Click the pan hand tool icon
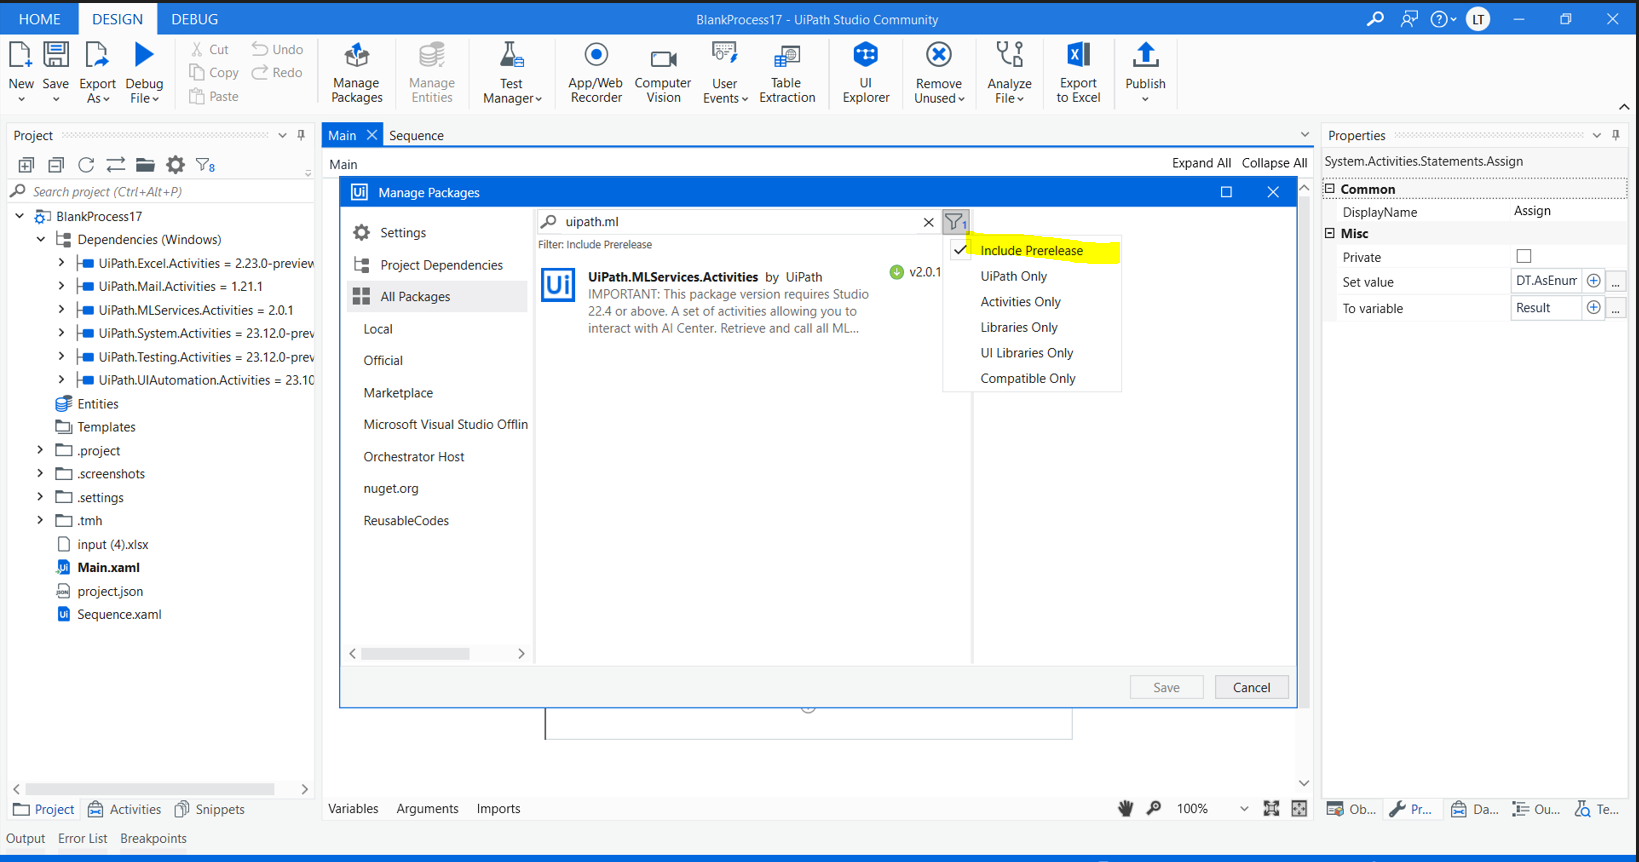1639x862 pixels. 1125,809
